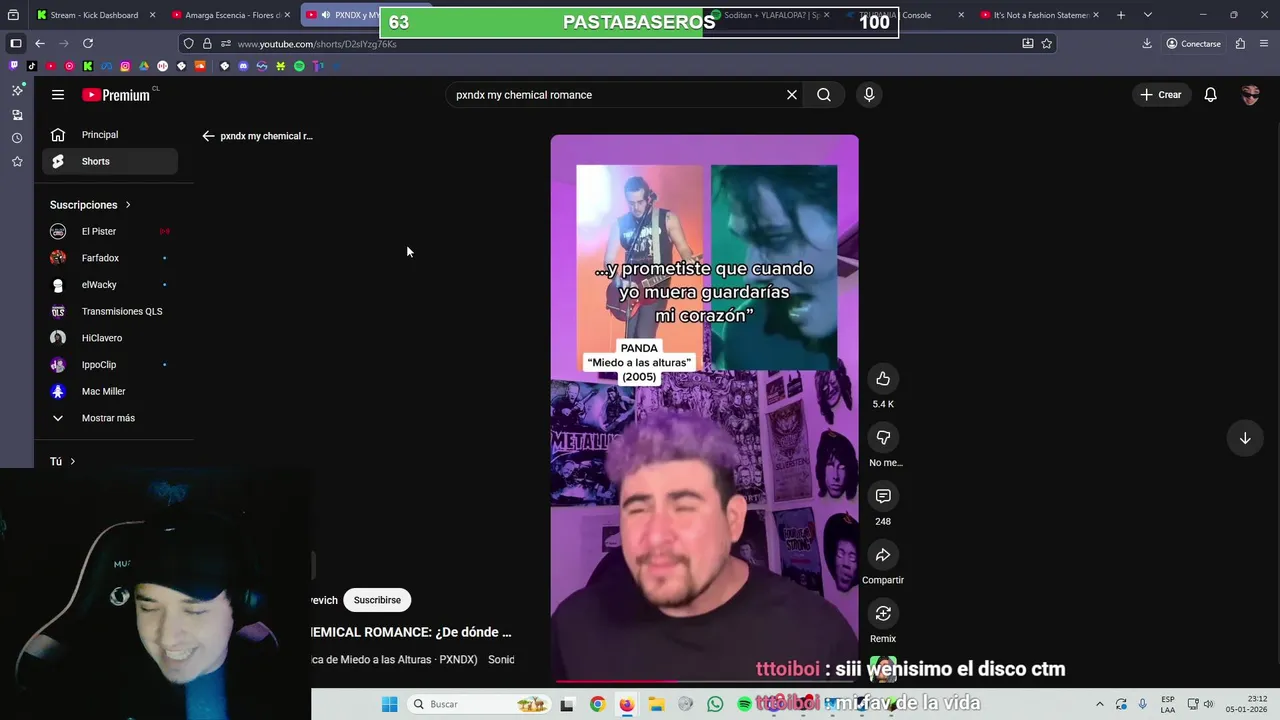
Task: Click the search magnifier button
Action: click(x=824, y=95)
